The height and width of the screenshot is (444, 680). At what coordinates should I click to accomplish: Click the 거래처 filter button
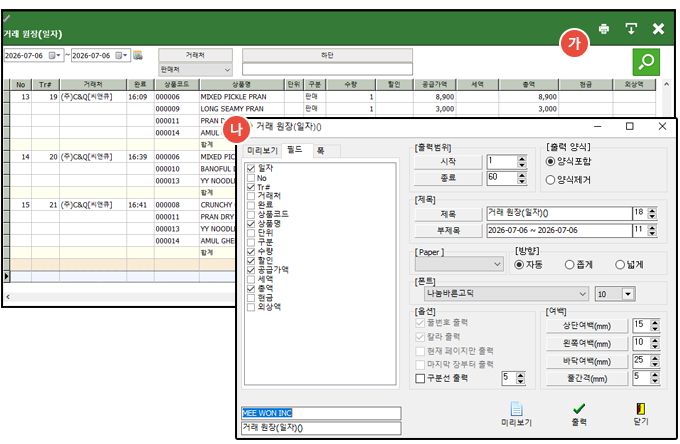pos(195,55)
